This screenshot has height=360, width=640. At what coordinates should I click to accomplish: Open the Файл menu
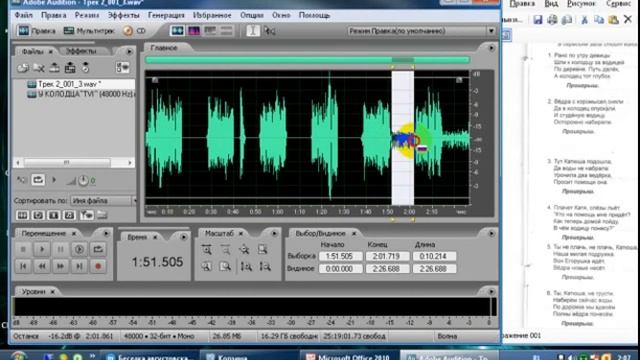point(24,15)
